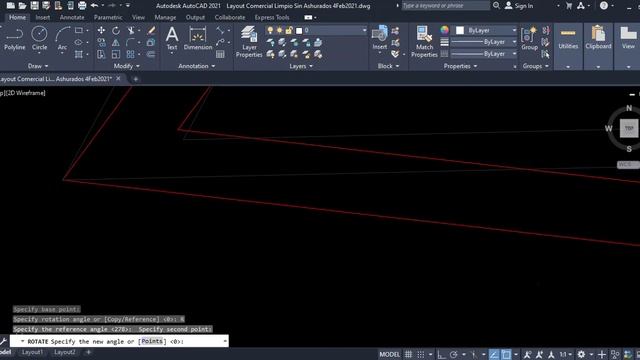Activate the Erase tool
The width and height of the screenshot is (640, 360).
tap(151, 31)
